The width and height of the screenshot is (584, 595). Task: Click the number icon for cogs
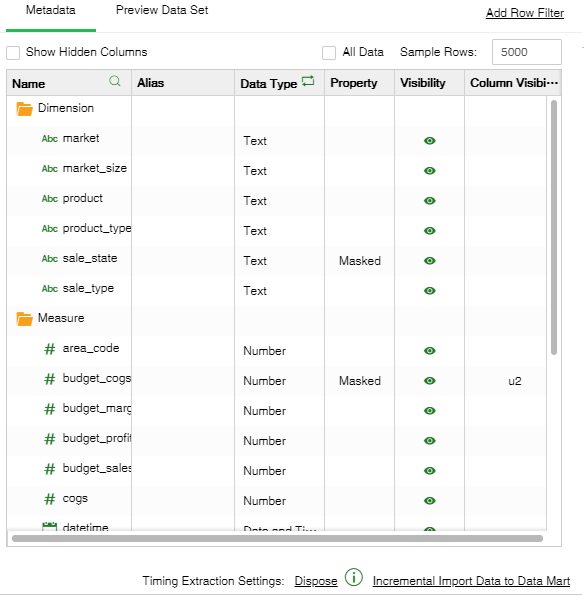coord(50,499)
